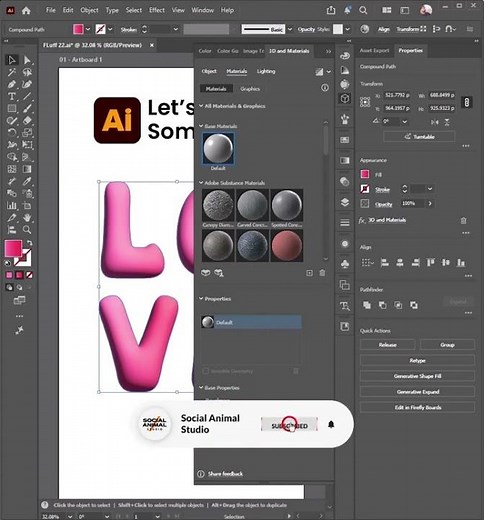Viewport: 484px width, 520px height.
Task: Select the Paintbrush tool
Action: pyautogui.click(x=27, y=108)
